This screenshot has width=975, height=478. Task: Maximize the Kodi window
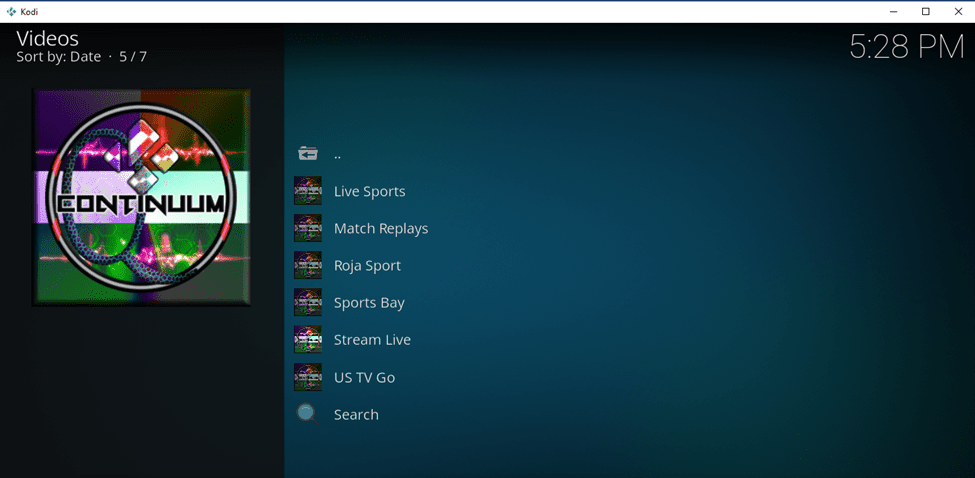pyautogui.click(x=926, y=11)
